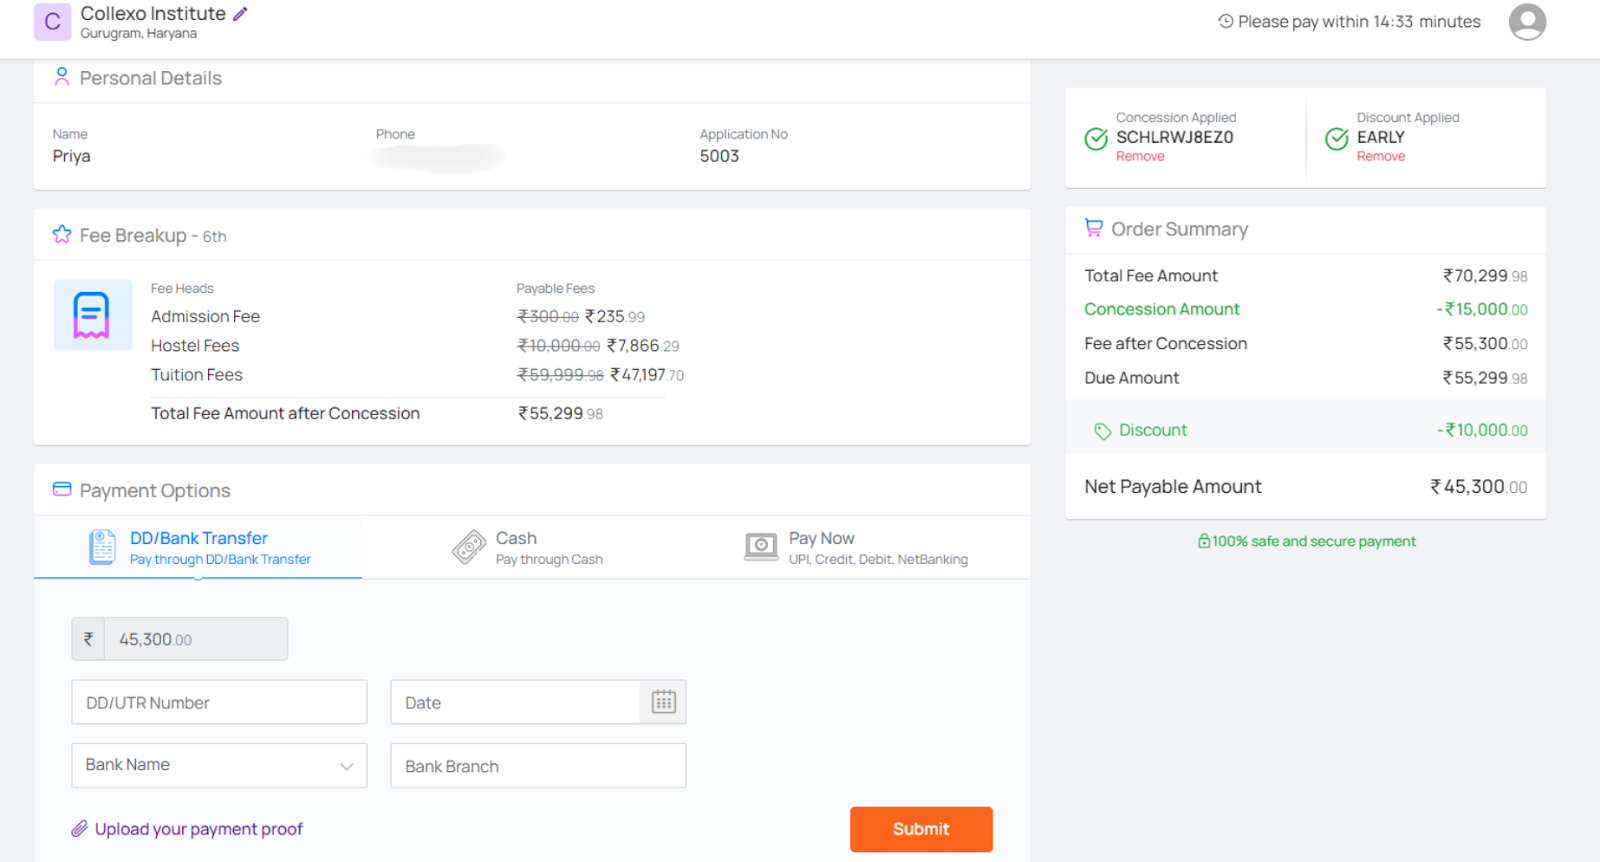Click the discount tag icon
Screen dimensions: 1600x862
(x=1102, y=431)
